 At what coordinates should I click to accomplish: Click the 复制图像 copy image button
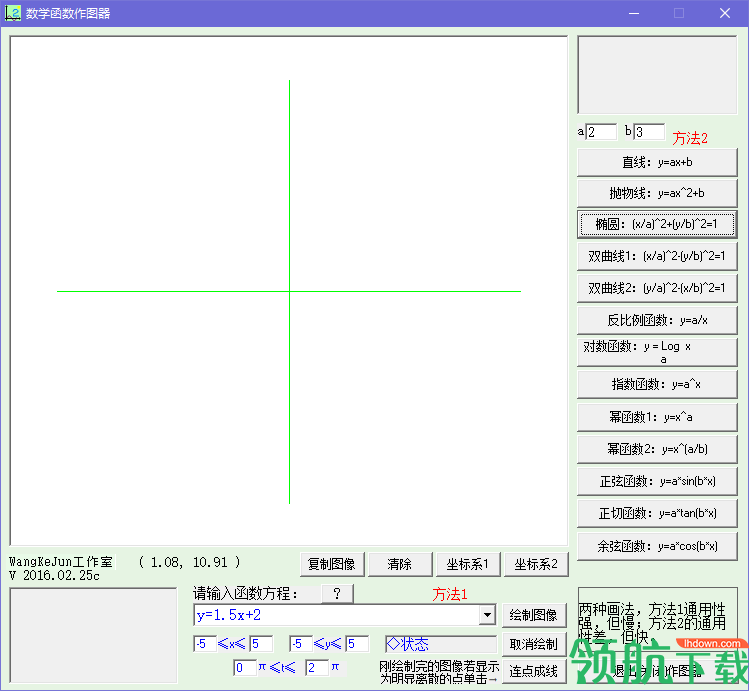332,564
